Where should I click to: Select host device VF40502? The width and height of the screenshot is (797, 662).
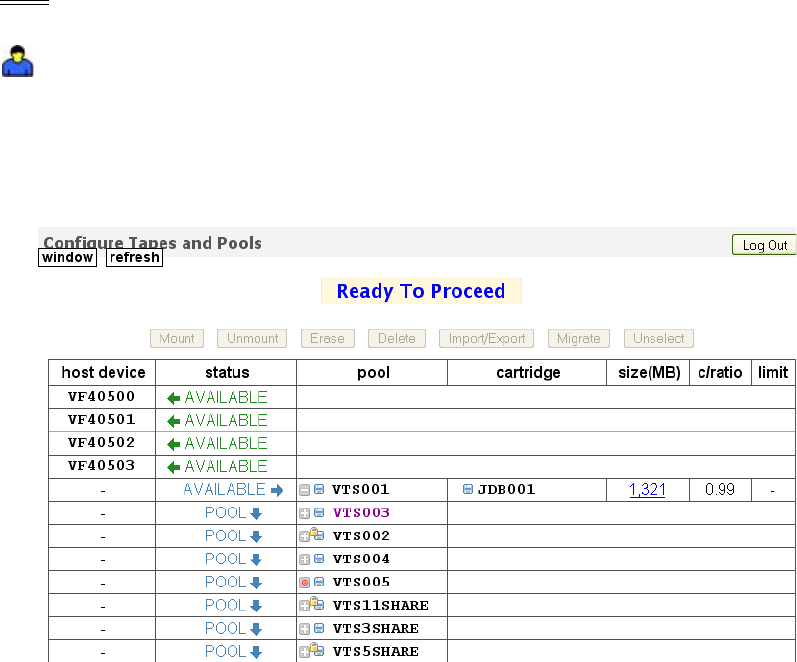coord(102,443)
